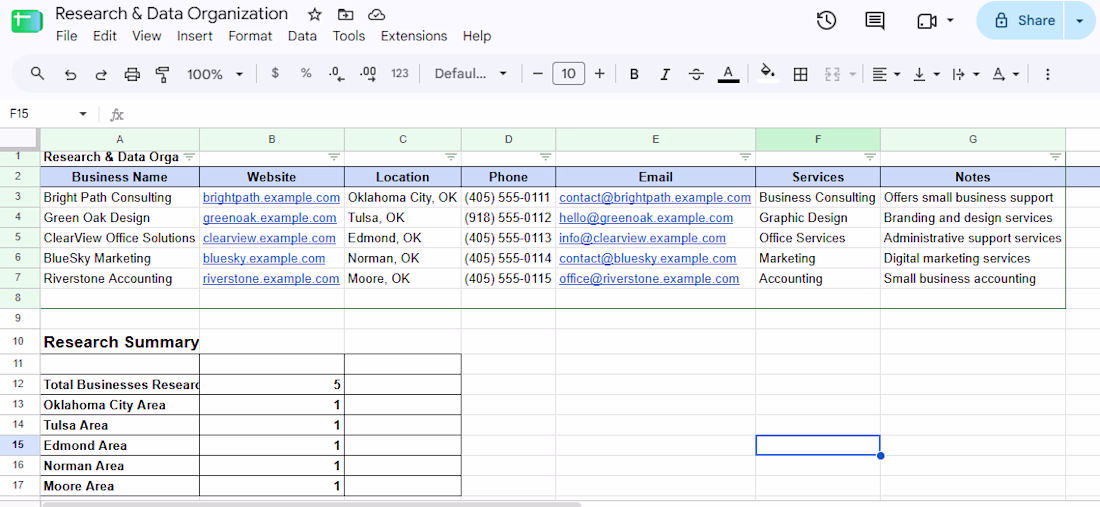The height and width of the screenshot is (507, 1100).
Task: Click the merge cells icon
Action: click(x=833, y=74)
